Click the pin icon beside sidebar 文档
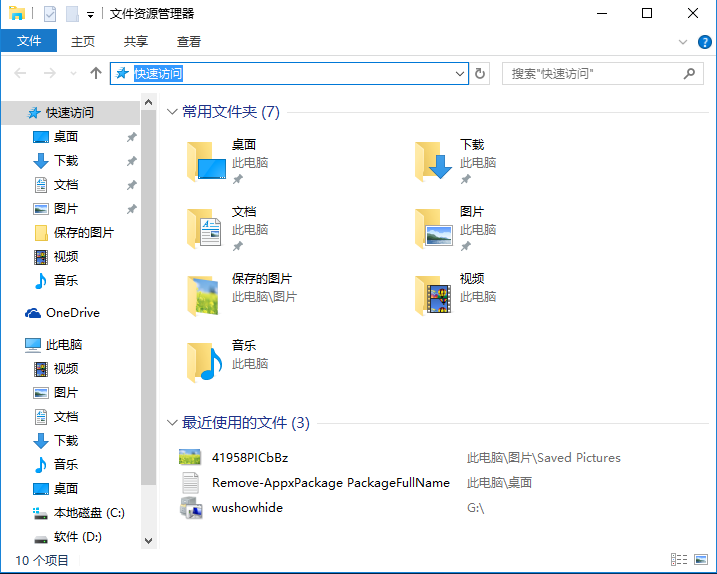 [x=132, y=185]
